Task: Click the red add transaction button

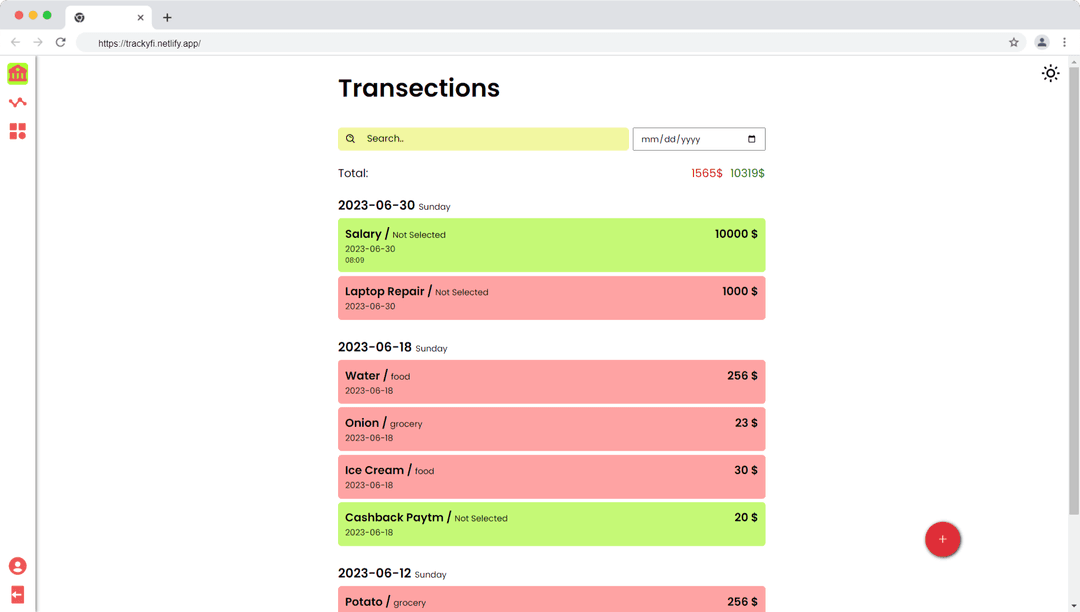Action: click(x=942, y=539)
